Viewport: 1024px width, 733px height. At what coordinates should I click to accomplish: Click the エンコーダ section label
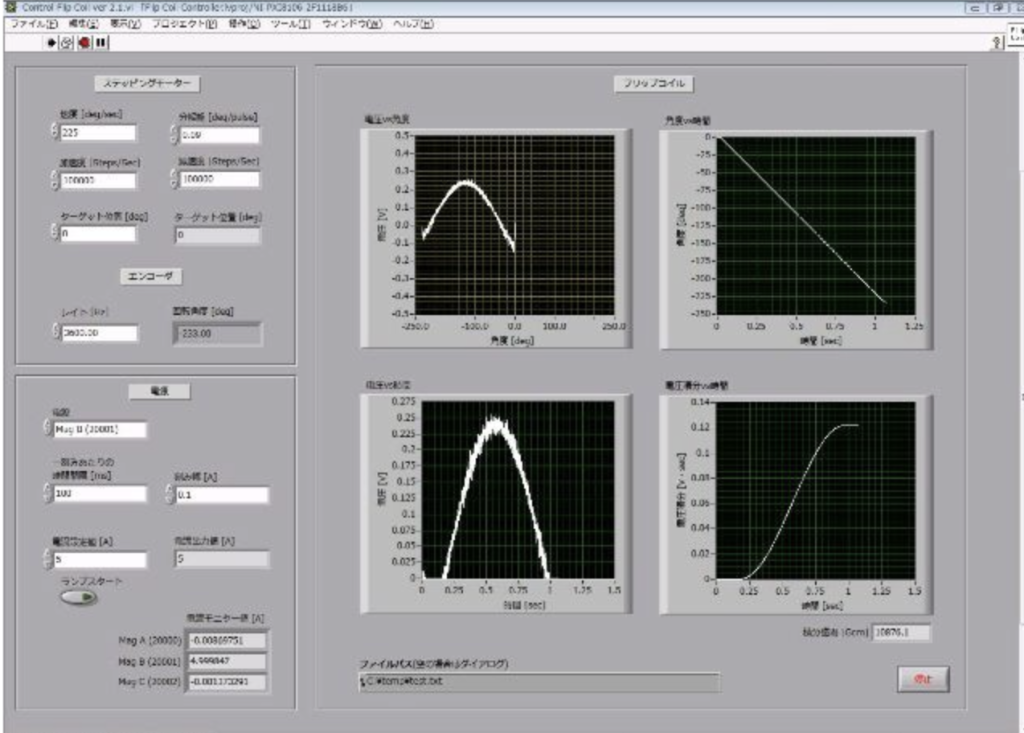point(151,276)
